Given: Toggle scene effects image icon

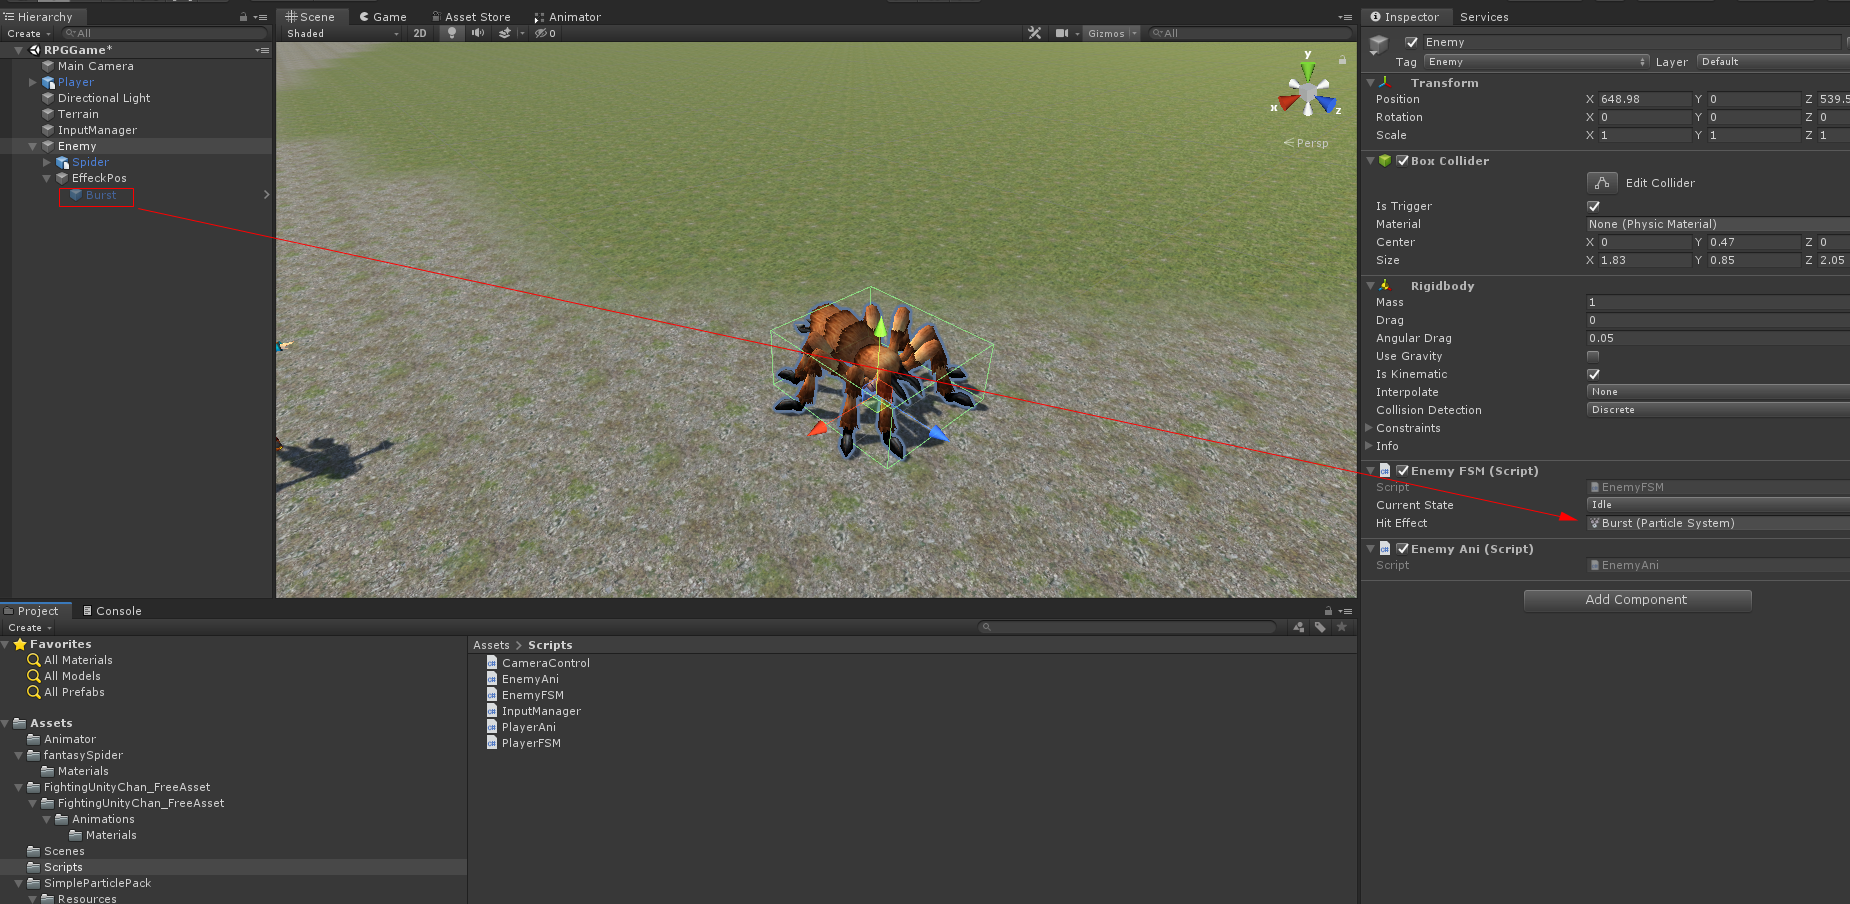Looking at the screenshot, I should pyautogui.click(x=505, y=33).
